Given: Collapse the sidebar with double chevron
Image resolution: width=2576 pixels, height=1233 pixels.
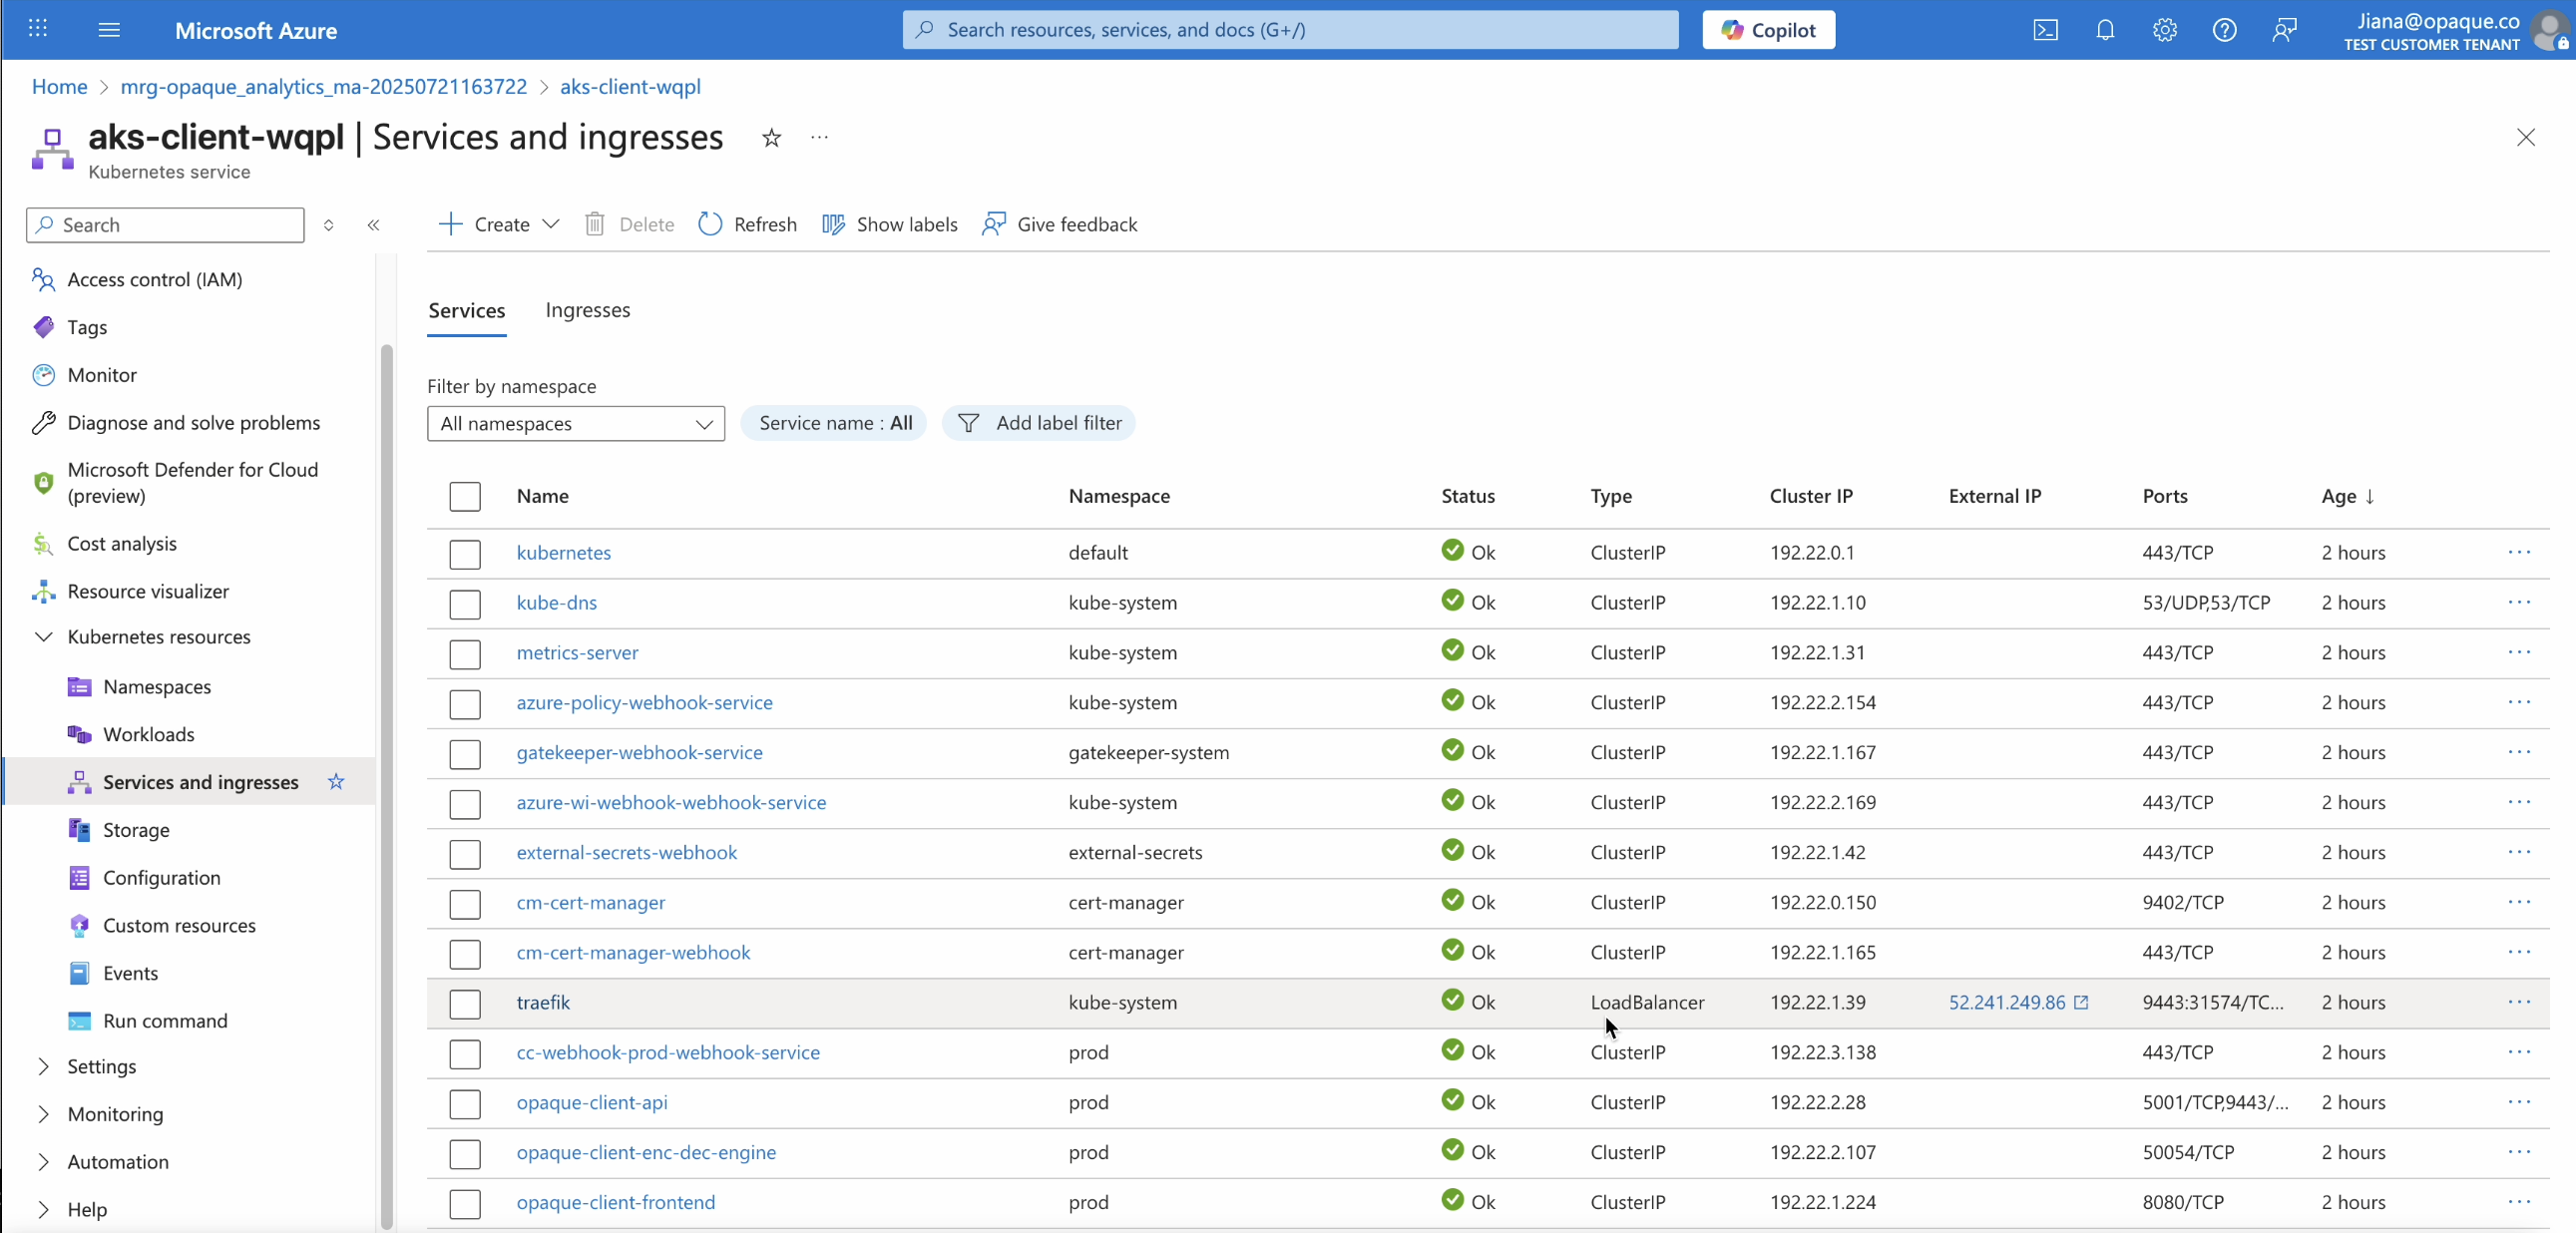Looking at the screenshot, I should point(373,225).
